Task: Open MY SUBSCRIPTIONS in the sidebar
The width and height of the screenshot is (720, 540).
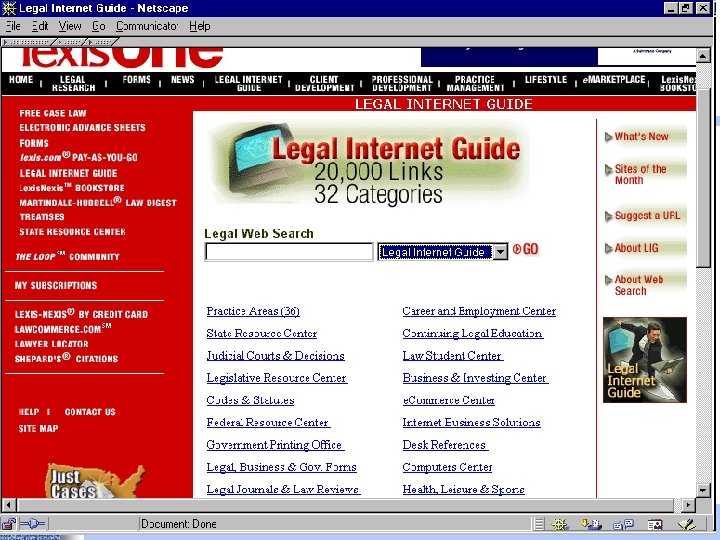Action: [x=56, y=286]
